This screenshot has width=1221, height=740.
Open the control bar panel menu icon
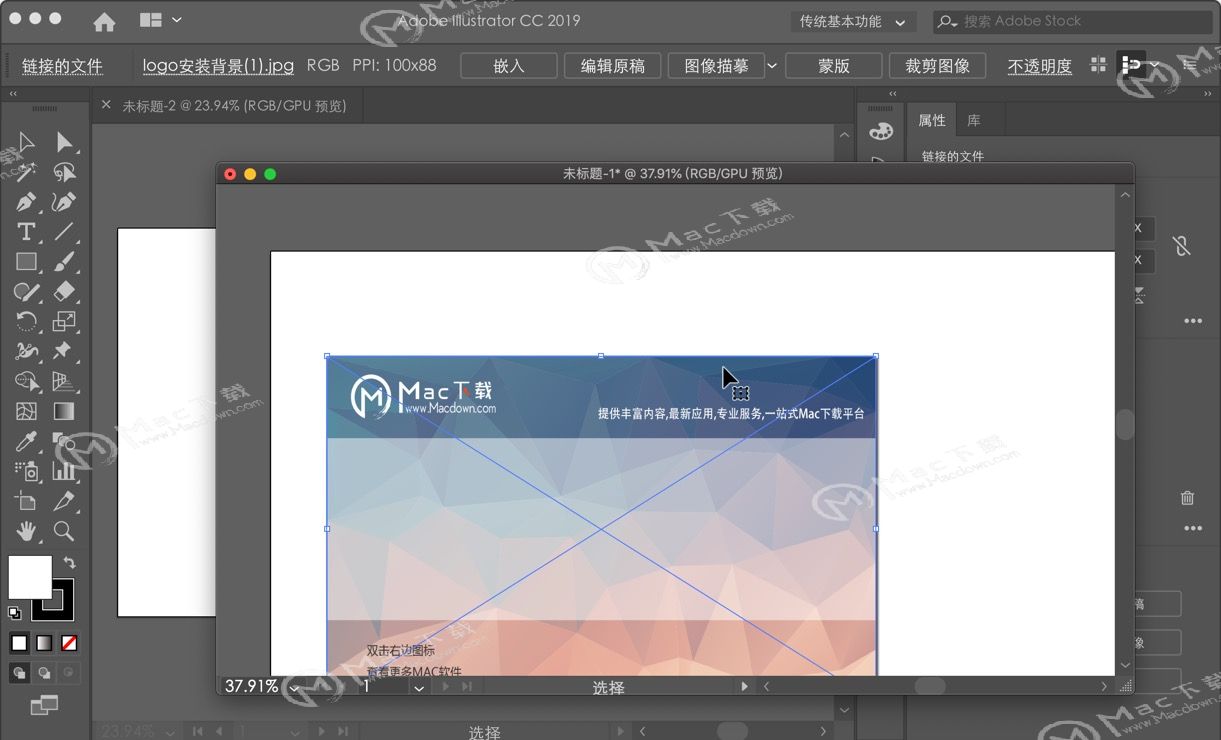click(x=1190, y=65)
